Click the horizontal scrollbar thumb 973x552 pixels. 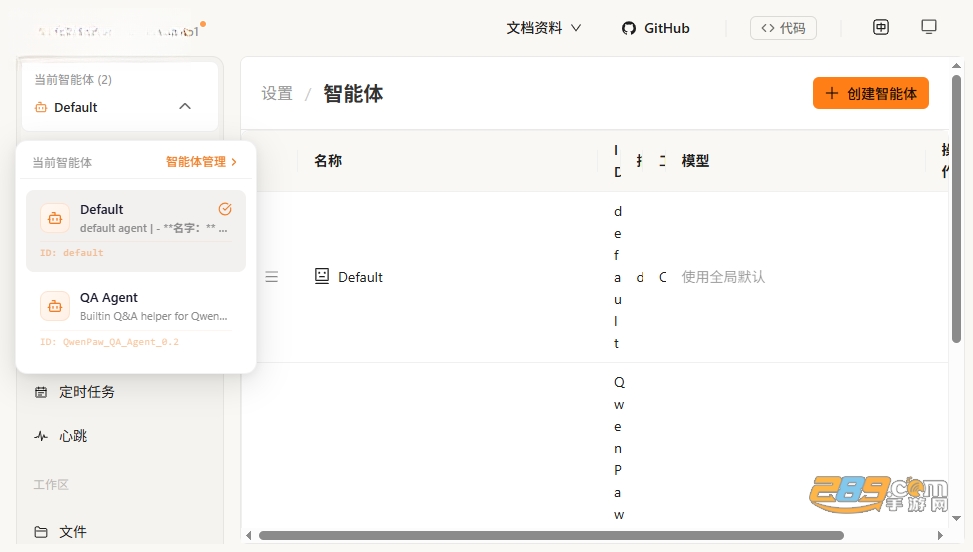551,535
